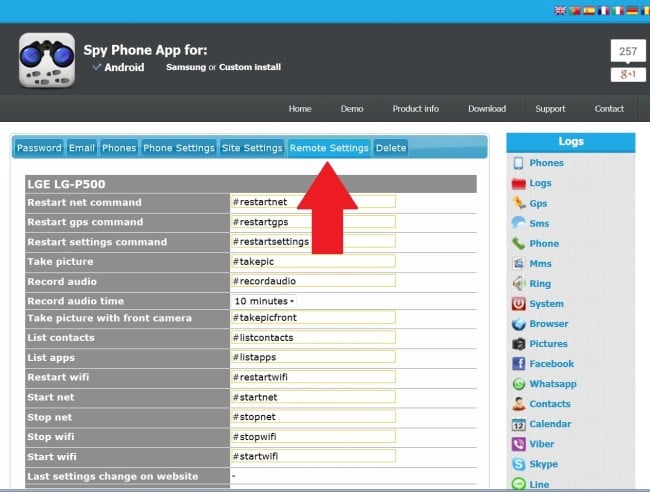The height and width of the screenshot is (492, 650).
Task: Switch site language to German flag
Action: 632,11
